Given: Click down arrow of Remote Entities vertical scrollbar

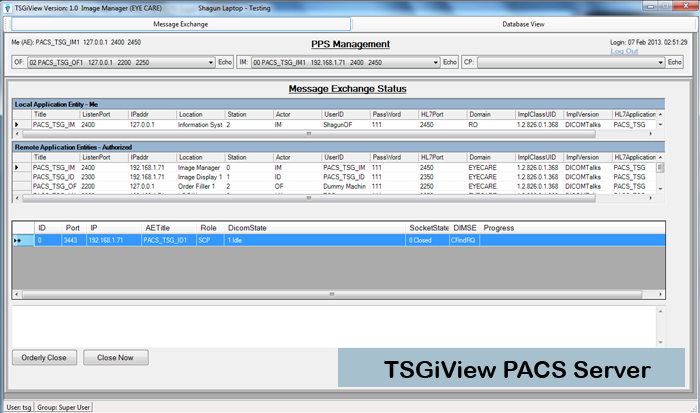Looking at the screenshot, I should [x=660, y=189].
